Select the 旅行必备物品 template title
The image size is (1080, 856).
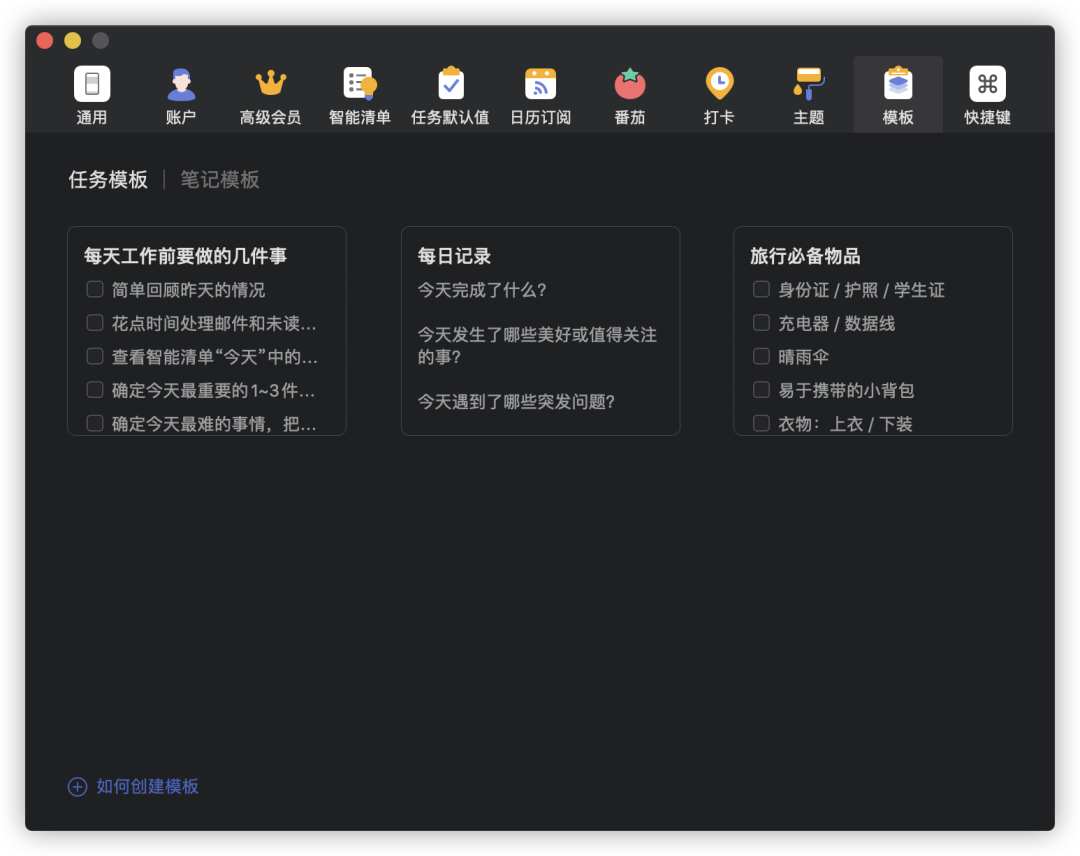click(805, 256)
